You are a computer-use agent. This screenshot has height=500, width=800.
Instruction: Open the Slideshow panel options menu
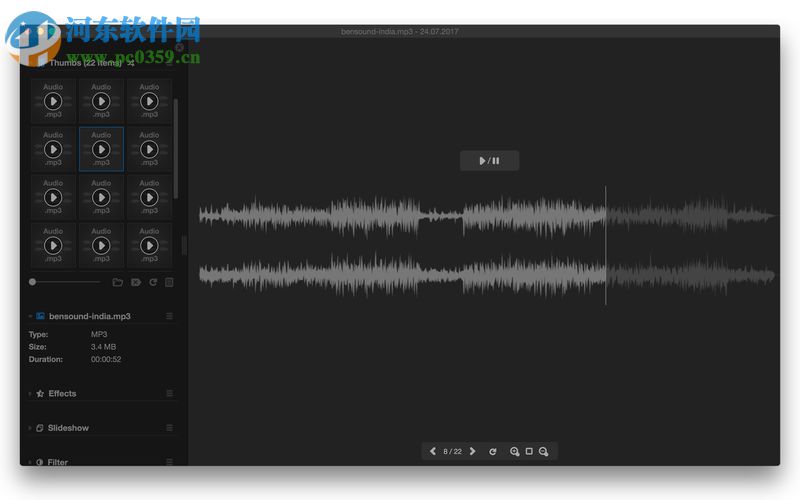pyautogui.click(x=169, y=428)
